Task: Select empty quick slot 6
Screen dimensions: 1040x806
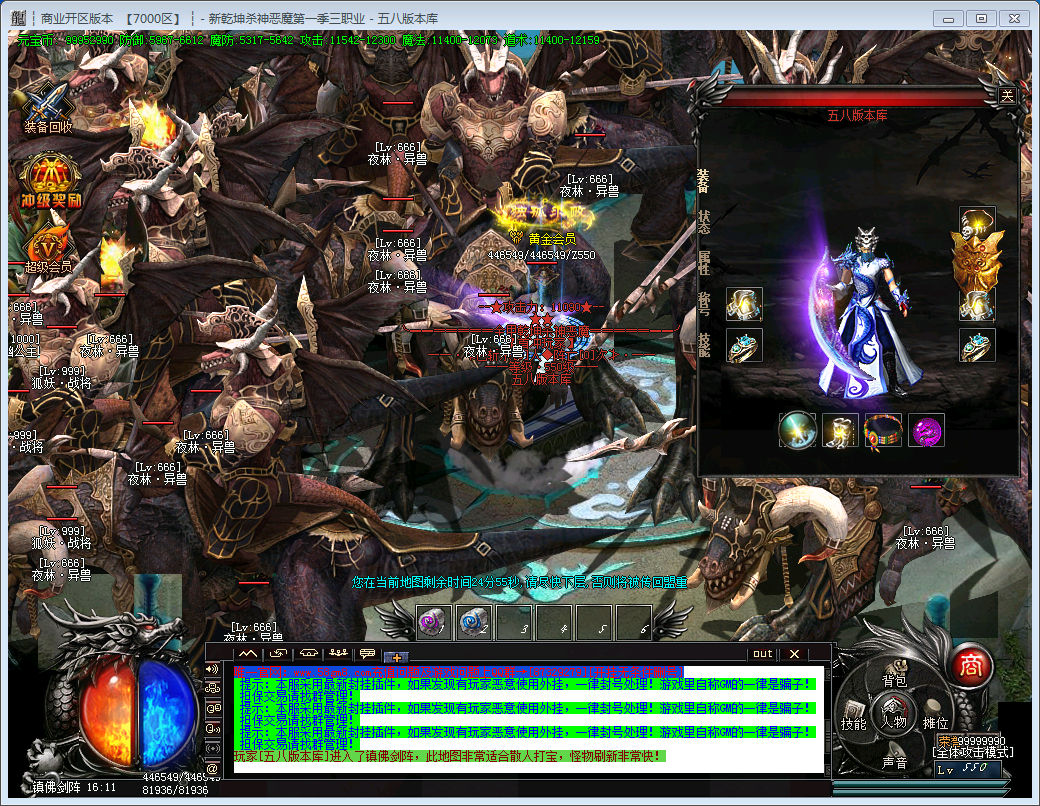Action: point(634,623)
